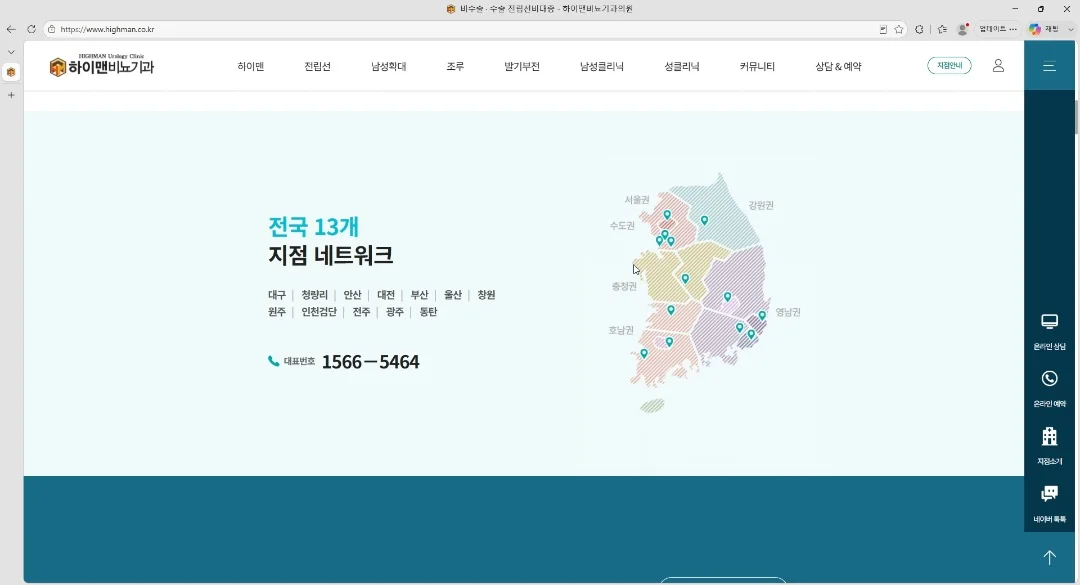The image size is (1080, 585).
Task: Select the 부산 branch link
Action: tap(419, 295)
